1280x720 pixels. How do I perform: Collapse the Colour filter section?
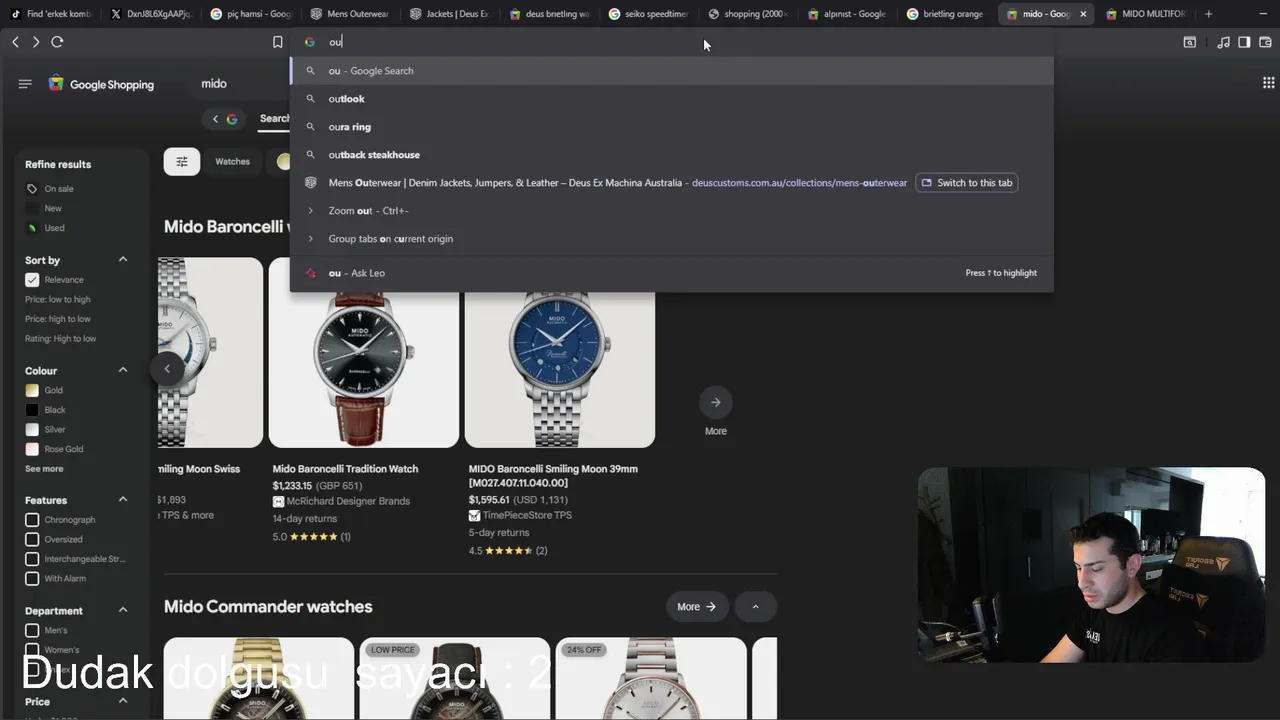pos(123,370)
